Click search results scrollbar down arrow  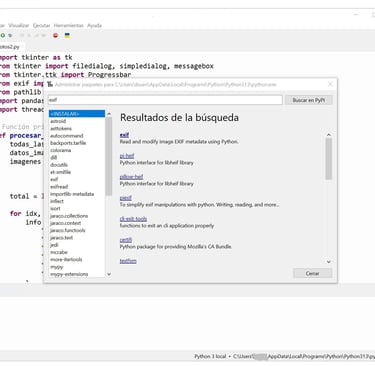pos(329,262)
